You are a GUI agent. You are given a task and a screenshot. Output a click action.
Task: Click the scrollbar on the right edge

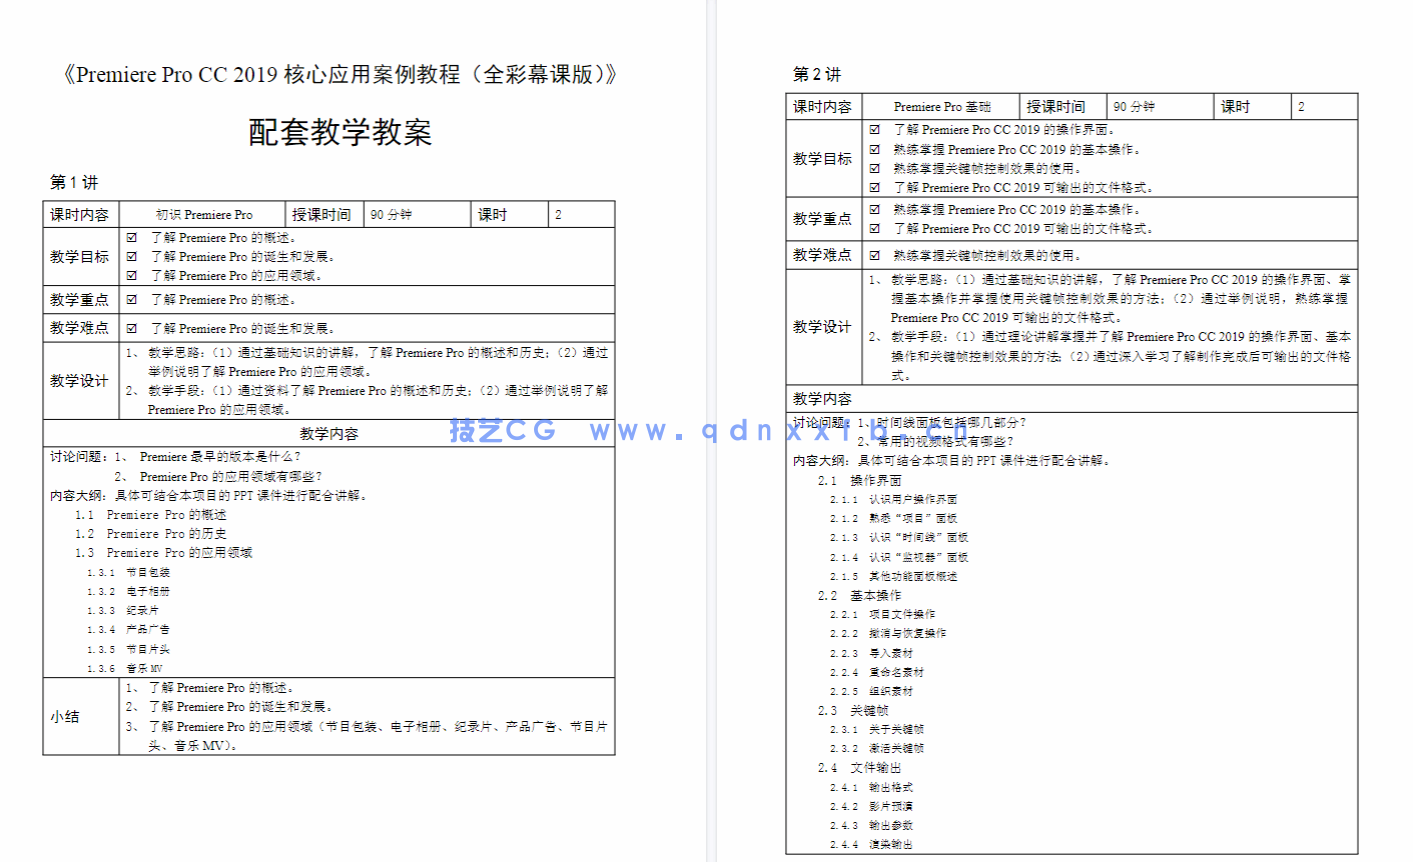tap(1409, 430)
